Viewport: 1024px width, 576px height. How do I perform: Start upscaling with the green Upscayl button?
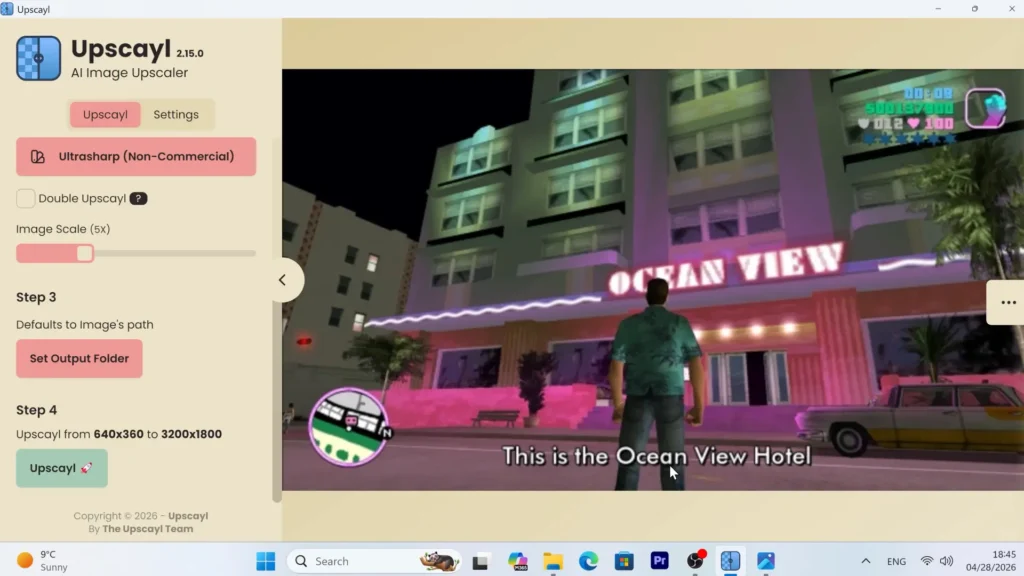pyautogui.click(x=62, y=468)
